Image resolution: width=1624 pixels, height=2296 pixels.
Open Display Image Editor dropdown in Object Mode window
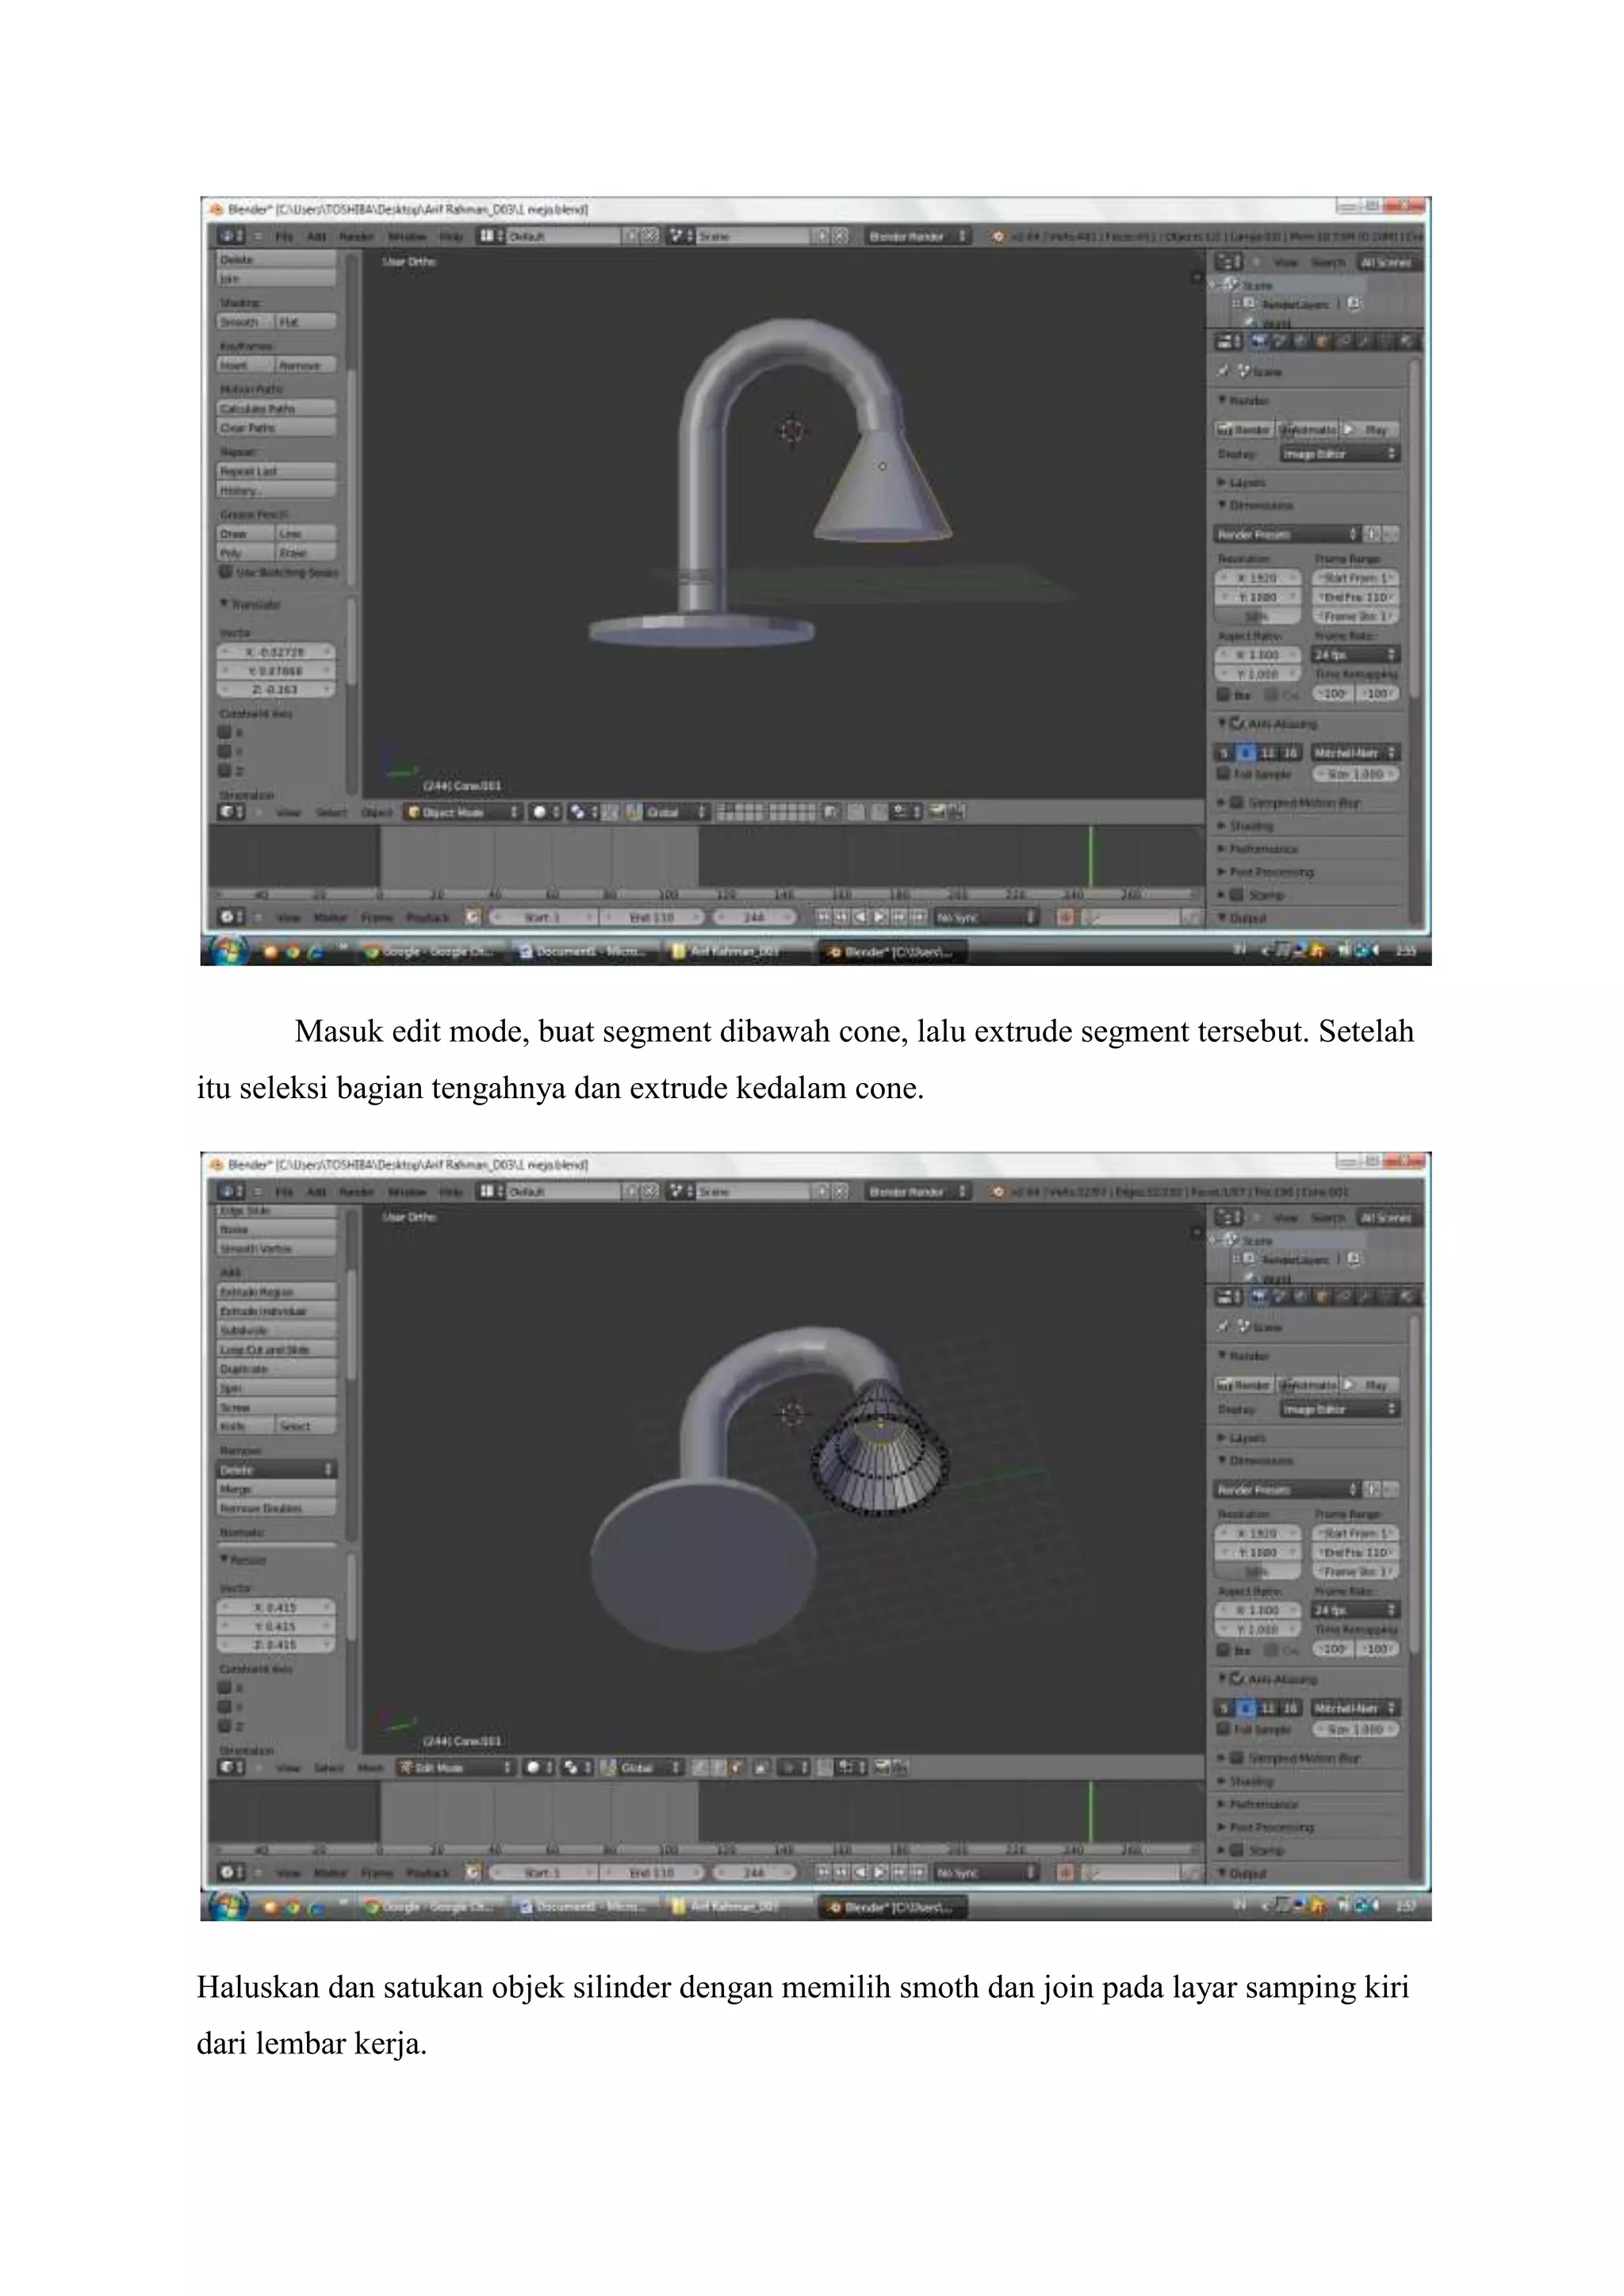[x=1340, y=454]
